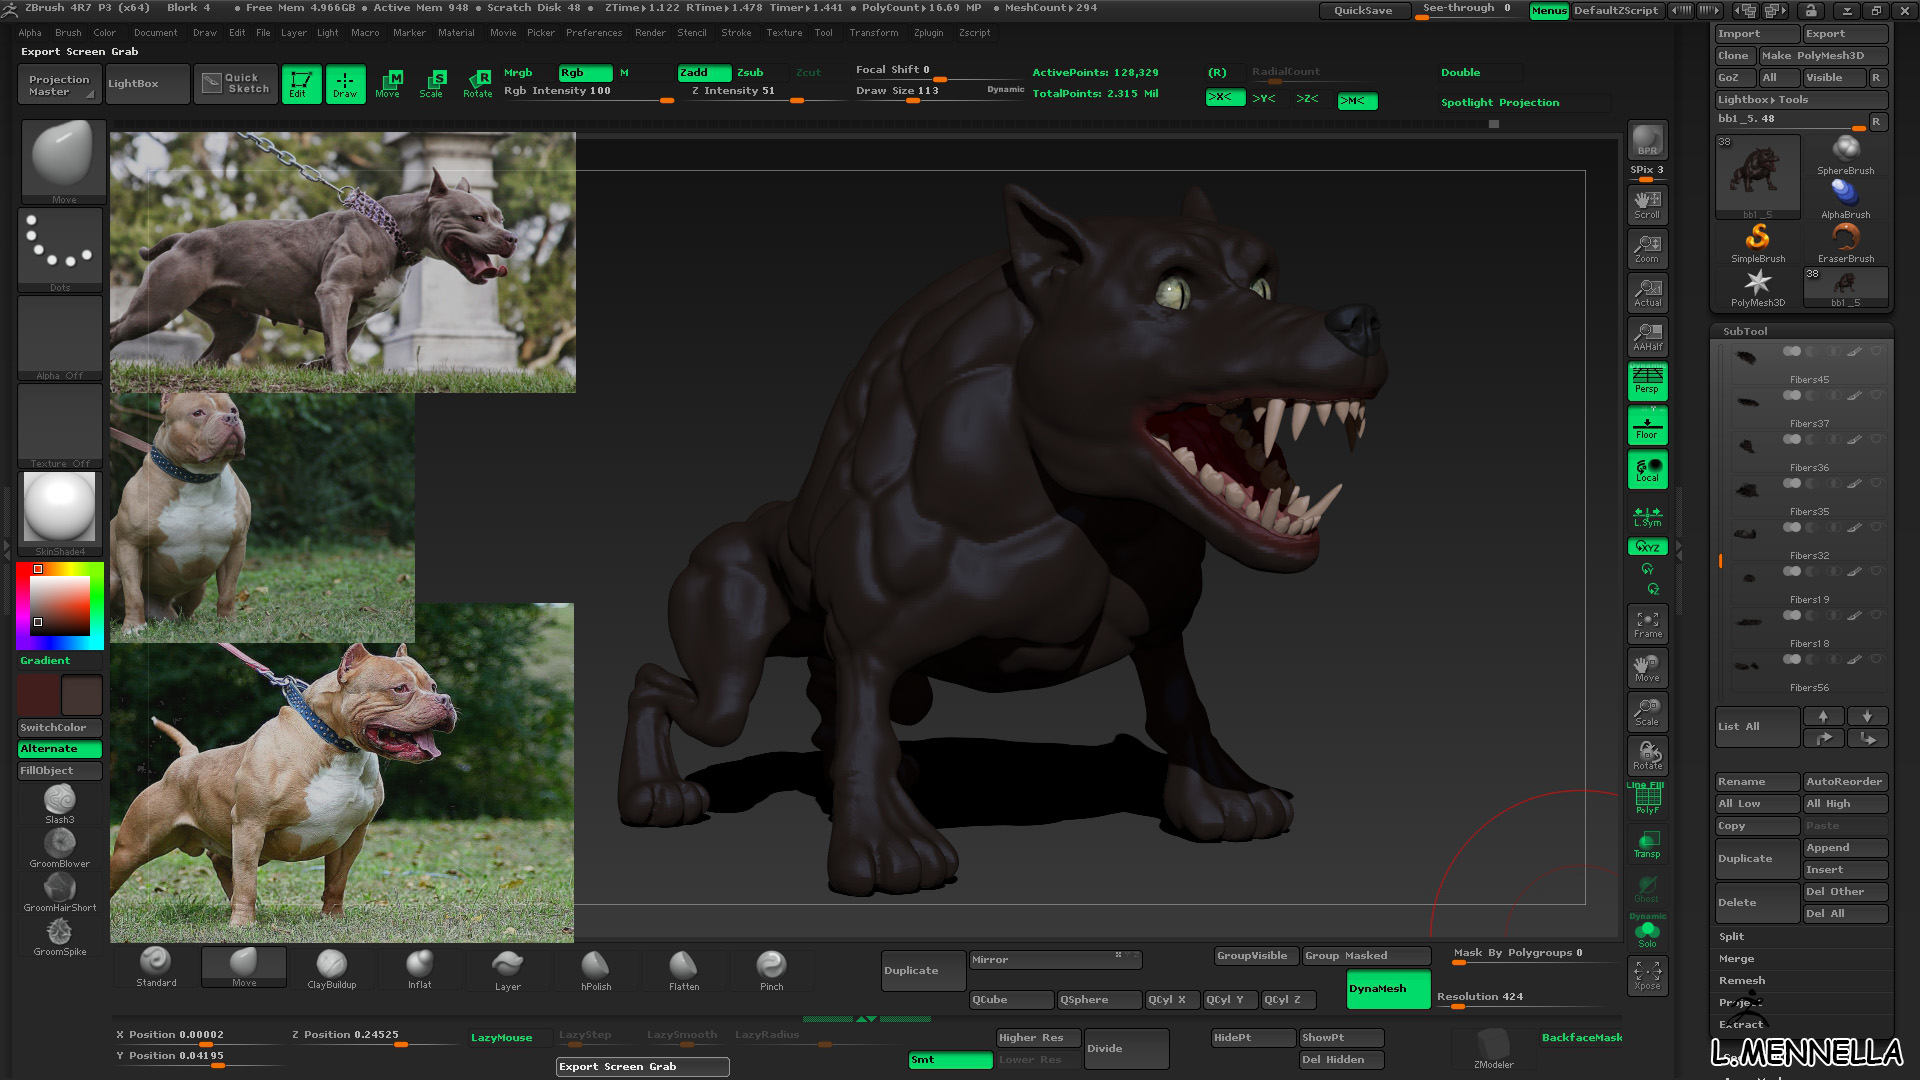1920x1080 pixels.
Task: Open the Alpha Off picker
Action: pyautogui.click(x=60, y=338)
